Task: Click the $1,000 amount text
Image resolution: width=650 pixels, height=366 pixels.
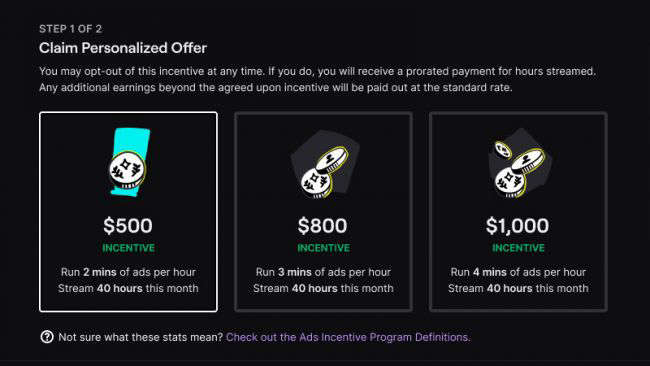Action: [x=517, y=226]
